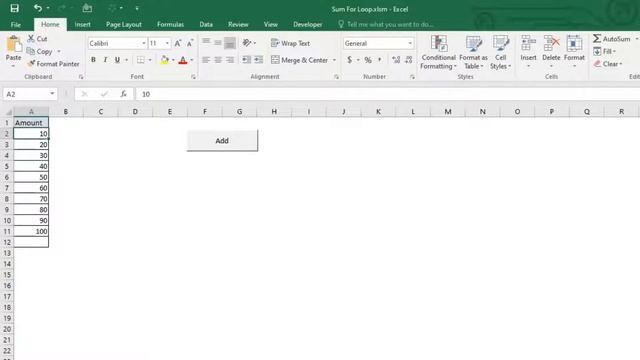Toggle Italic formatting

click(x=105, y=60)
